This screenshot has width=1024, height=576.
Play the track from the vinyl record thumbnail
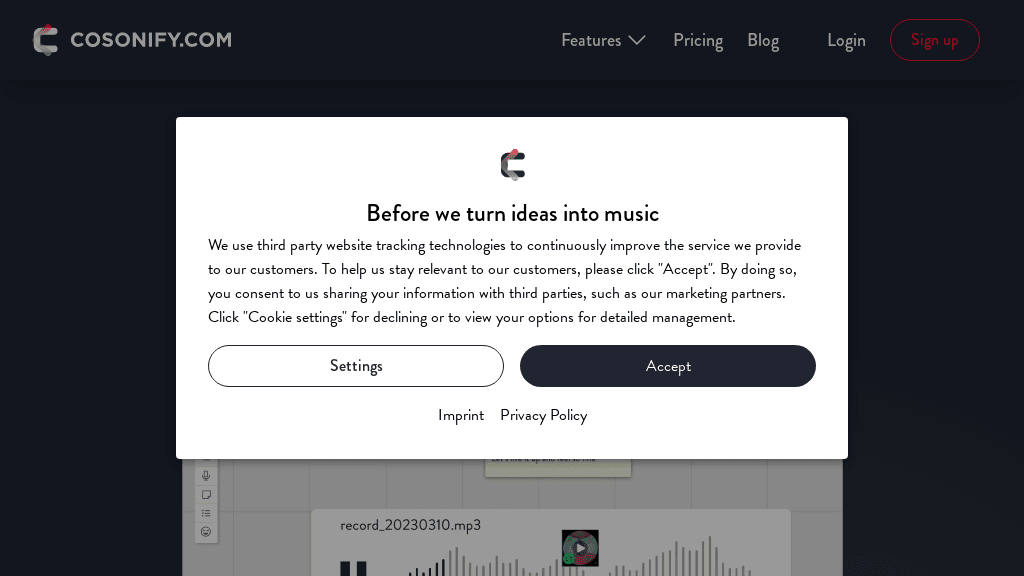pos(580,548)
